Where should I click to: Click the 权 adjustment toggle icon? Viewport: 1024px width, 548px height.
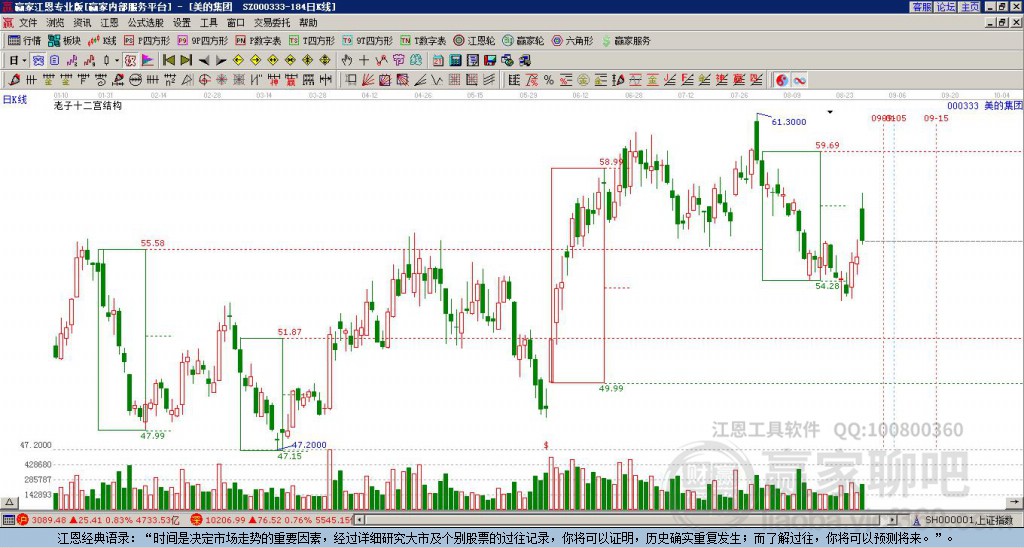coord(130,60)
